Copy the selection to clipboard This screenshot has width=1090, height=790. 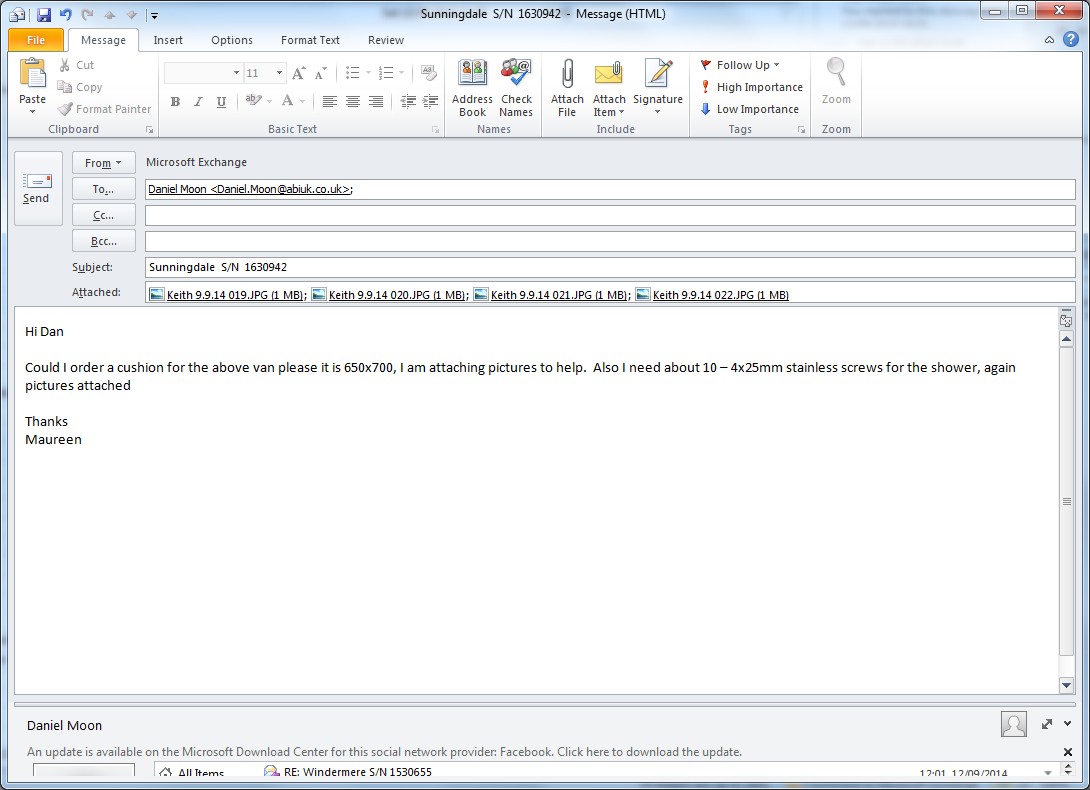pyautogui.click(x=80, y=87)
